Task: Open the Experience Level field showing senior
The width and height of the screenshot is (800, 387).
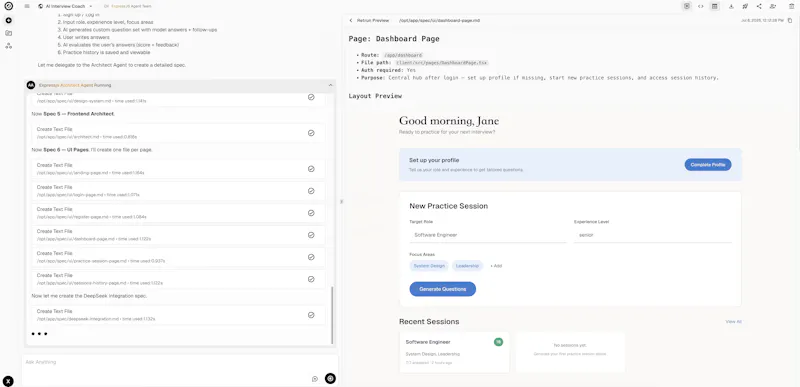Action: [653, 235]
